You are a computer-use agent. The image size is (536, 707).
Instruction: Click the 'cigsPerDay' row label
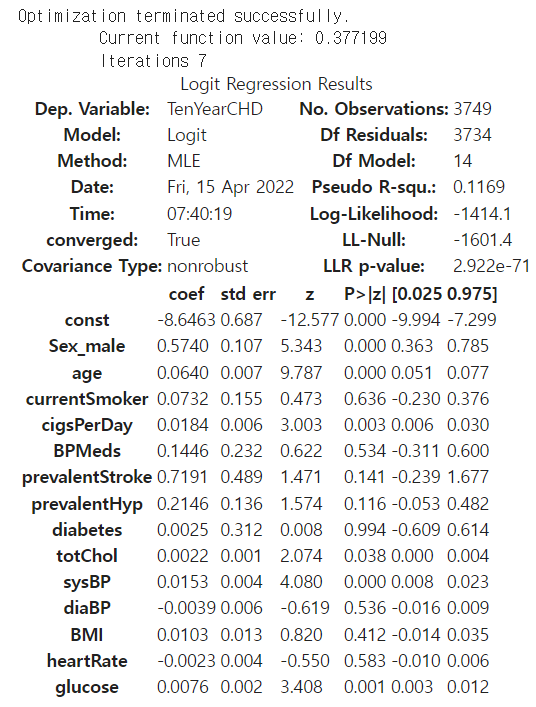87,426
